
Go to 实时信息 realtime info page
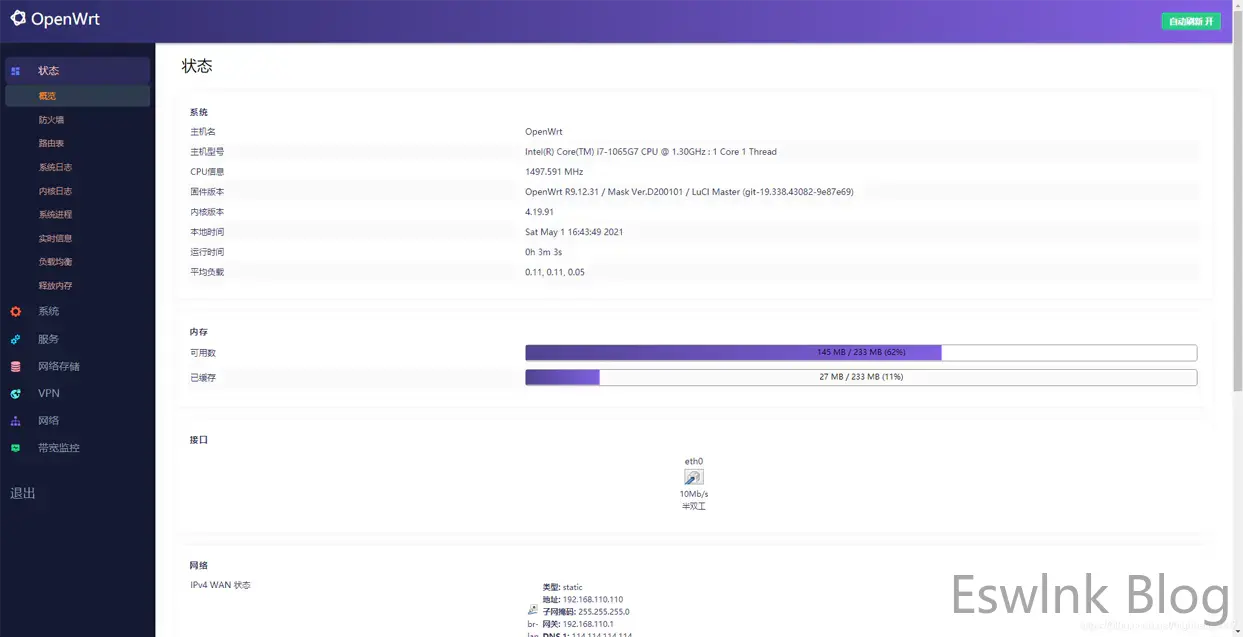click(x=56, y=239)
